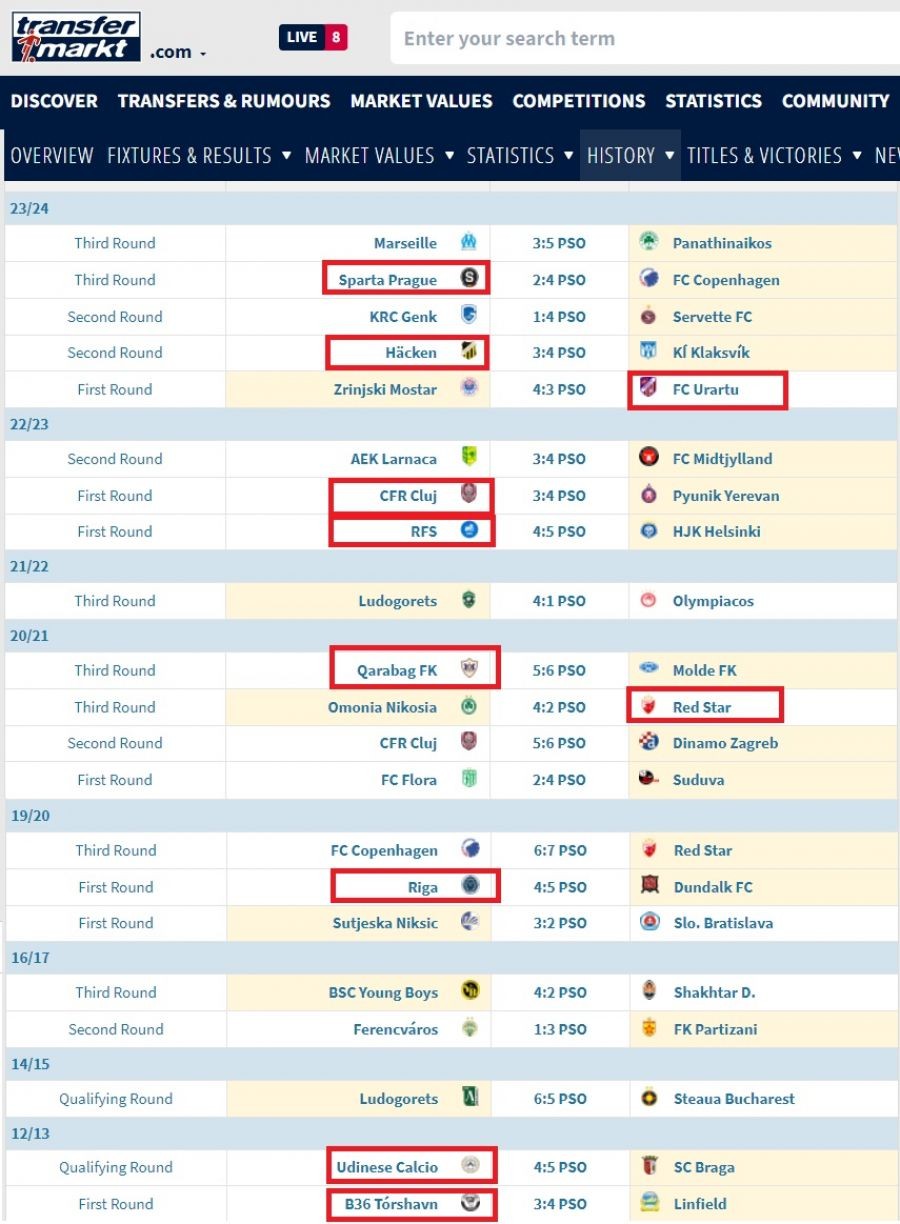The width and height of the screenshot is (900, 1224).
Task: Click the Sparta Prague club crest
Action: pos(469,279)
